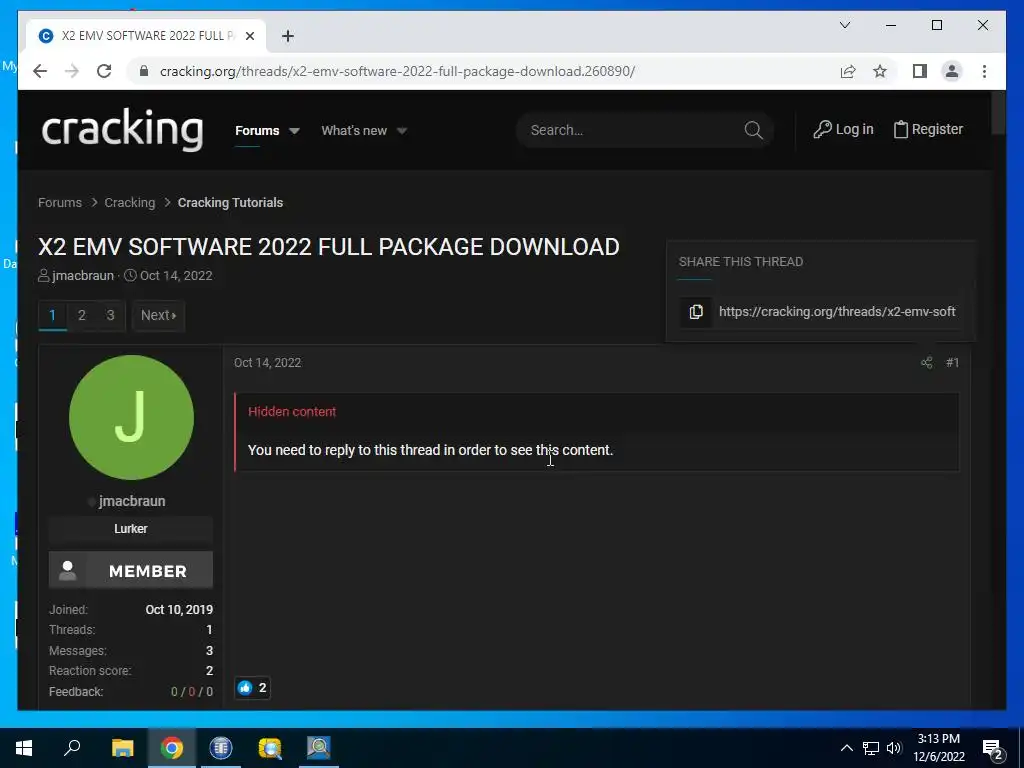Click the search magnifier icon

click(753, 130)
